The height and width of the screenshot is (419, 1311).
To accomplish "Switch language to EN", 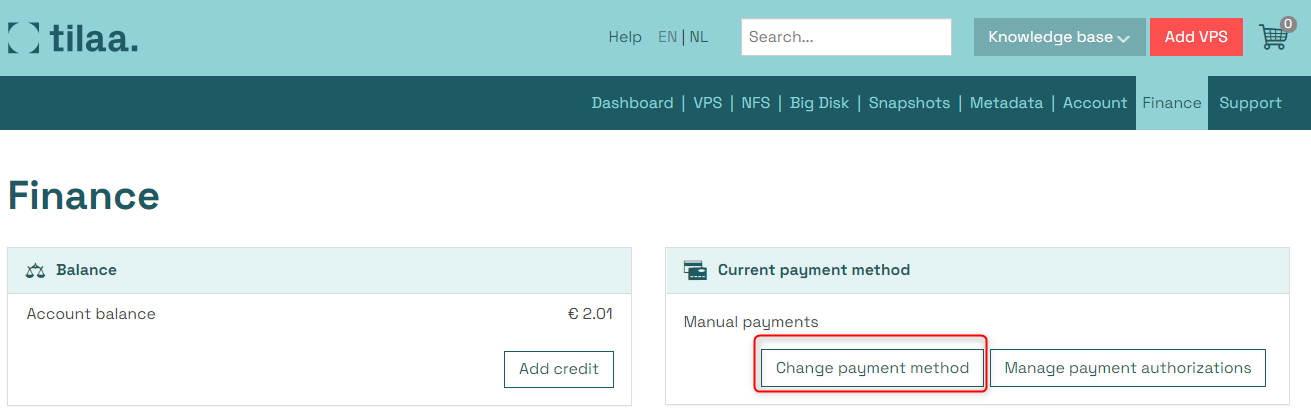I will pyautogui.click(x=667, y=37).
